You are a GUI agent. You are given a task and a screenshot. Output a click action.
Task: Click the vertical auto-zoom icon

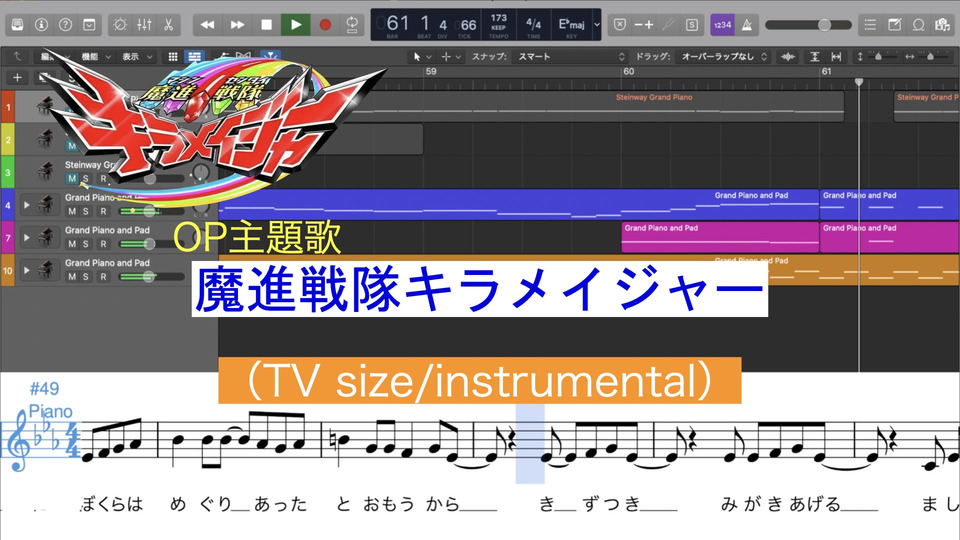point(814,56)
